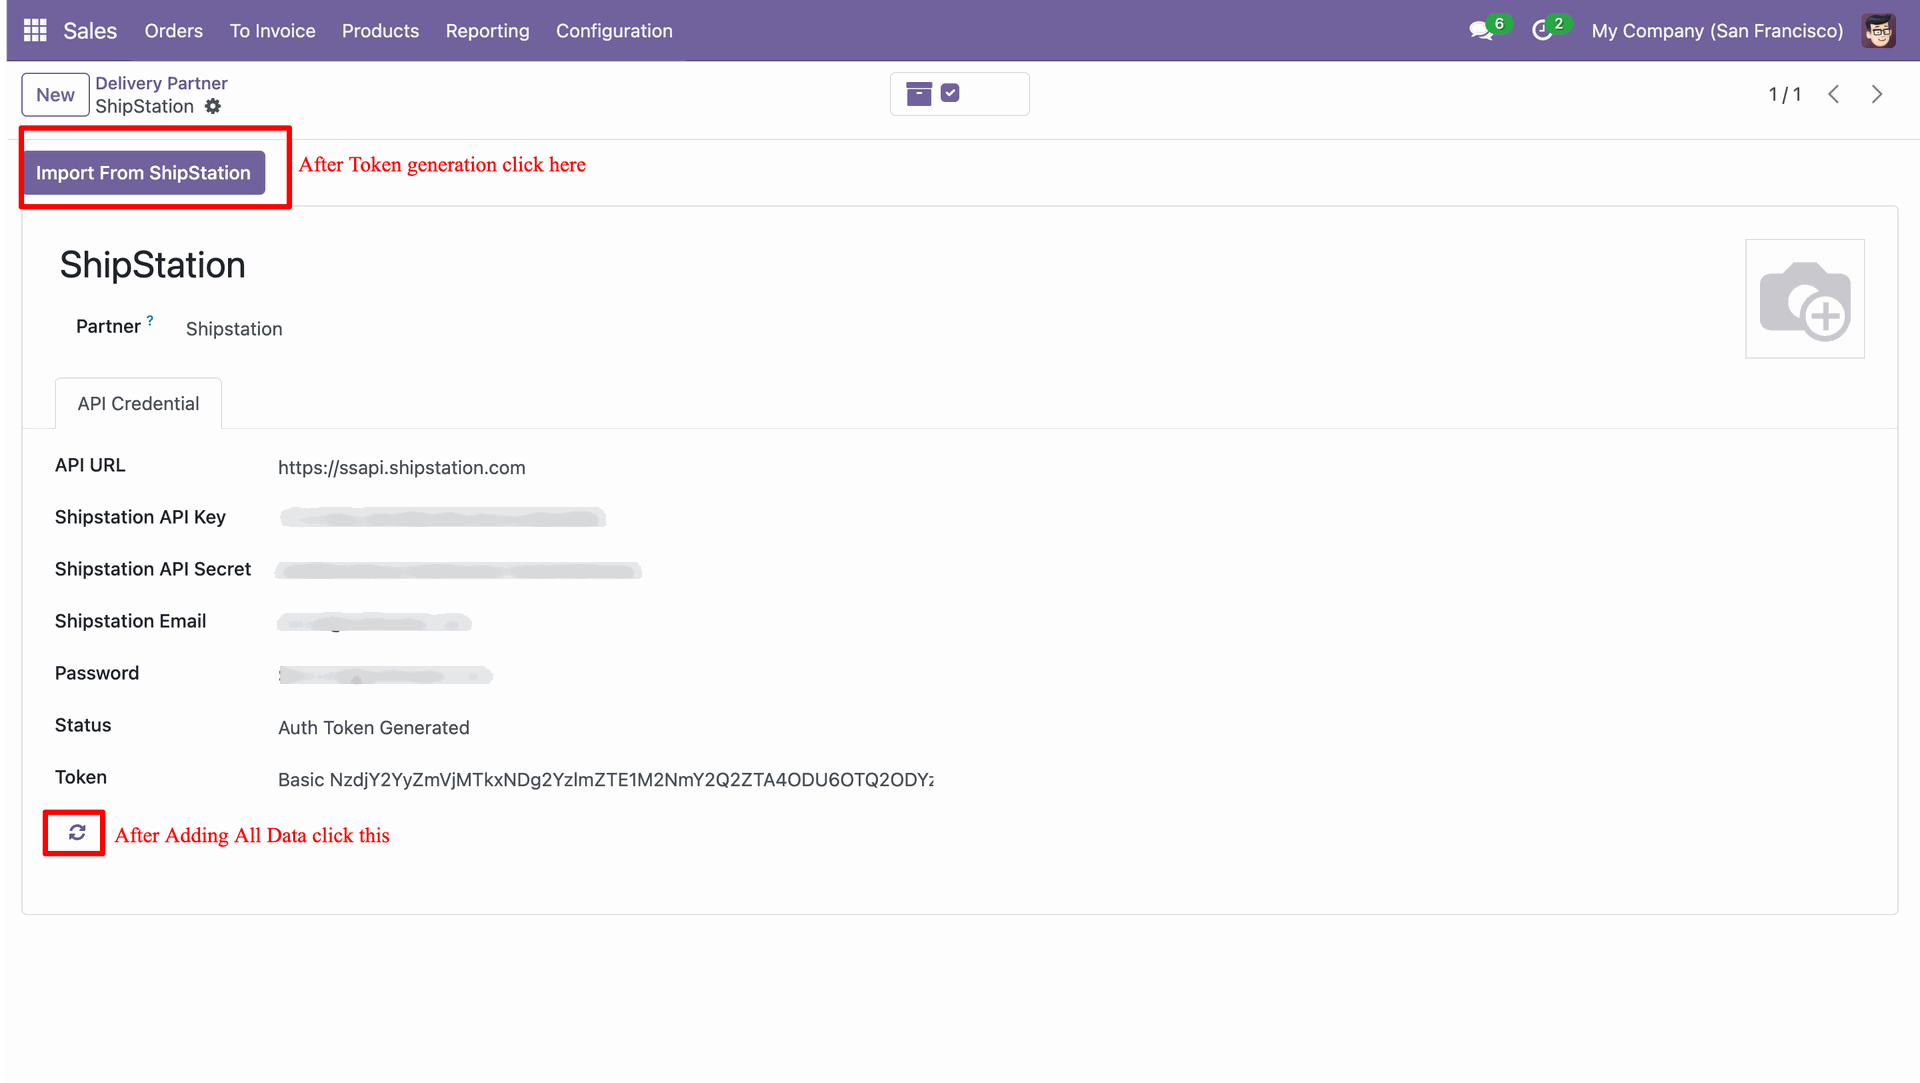Viewport: 1920px width, 1083px height.
Task: Open the activities clock icon
Action: pos(1542,31)
